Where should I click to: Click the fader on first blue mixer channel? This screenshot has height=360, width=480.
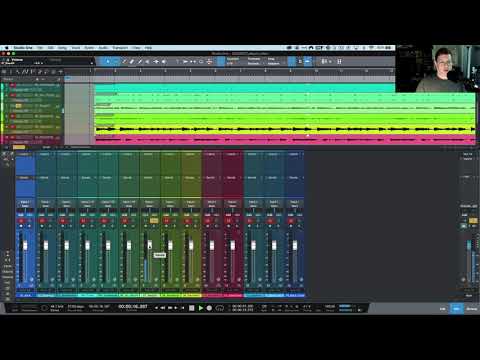click(25, 246)
